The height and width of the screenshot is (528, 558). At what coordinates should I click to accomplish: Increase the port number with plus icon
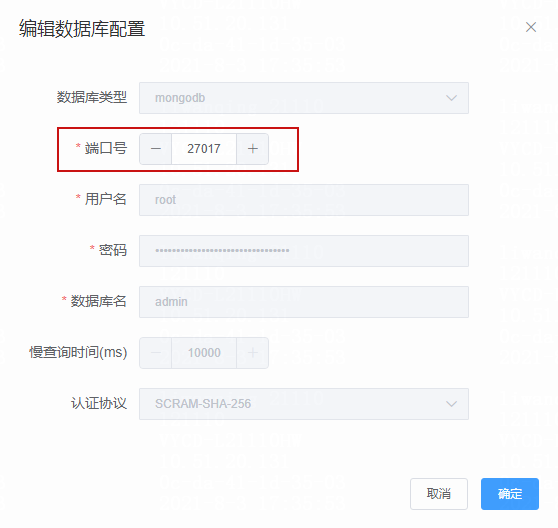(253, 149)
